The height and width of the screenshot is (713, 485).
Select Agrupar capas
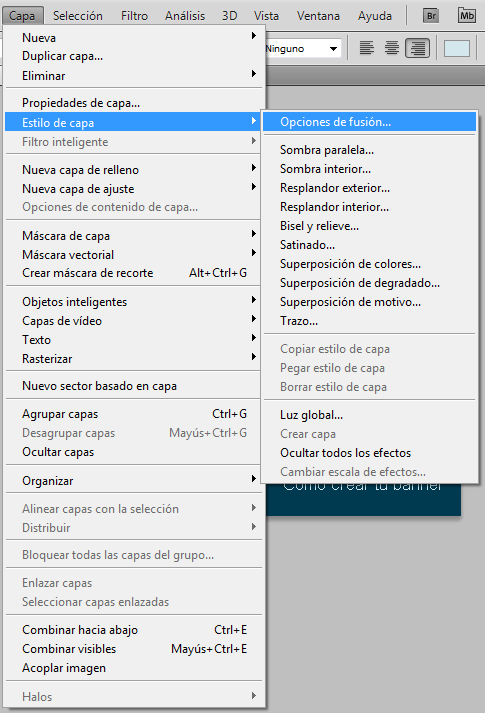pyautogui.click(x=134, y=414)
